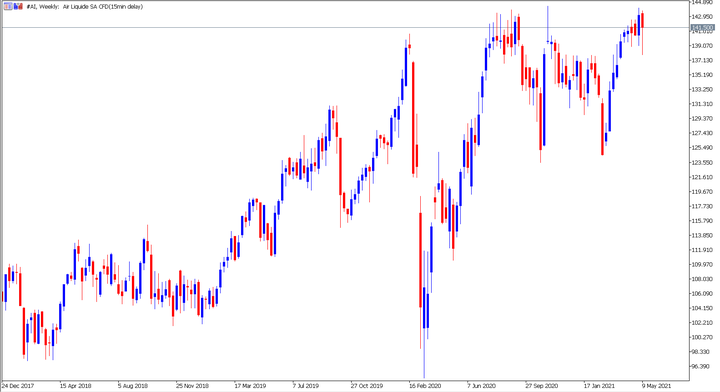Viewport: 720px width, 392px height.
Task: Click the 100.270 price scale label
Action: (x=703, y=337)
